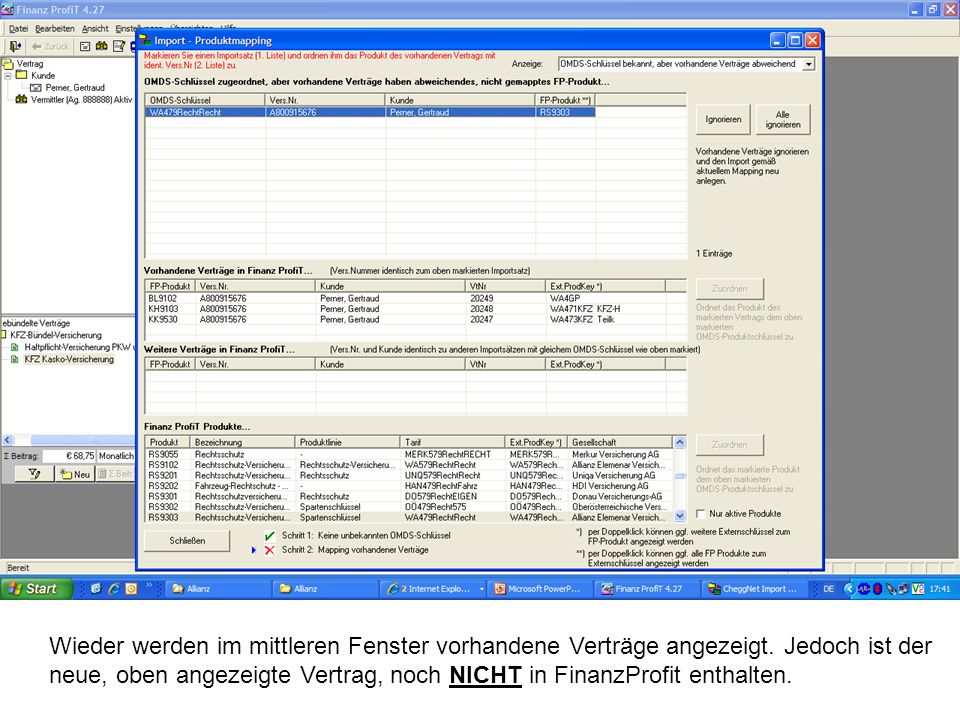Click the binoculars search toolbar icon
Image resolution: width=960 pixels, height=720 pixels.
pyautogui.click(x=102, y=46)
